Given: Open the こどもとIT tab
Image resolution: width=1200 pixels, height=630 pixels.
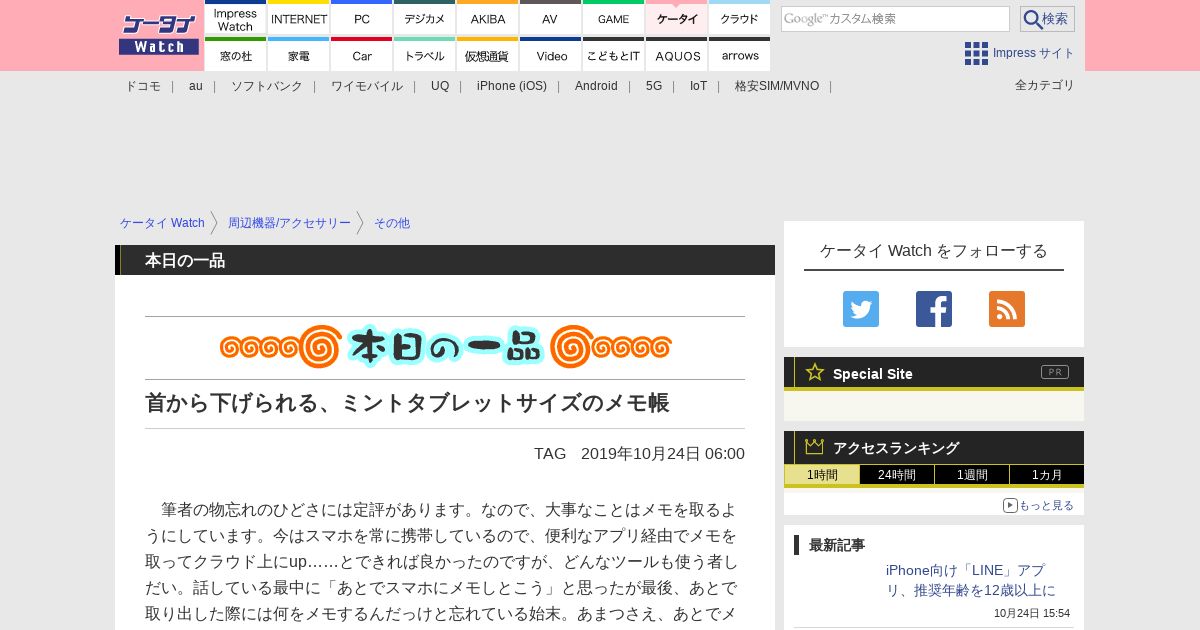Looking at the screenshot, I should (x=614, y=54).
